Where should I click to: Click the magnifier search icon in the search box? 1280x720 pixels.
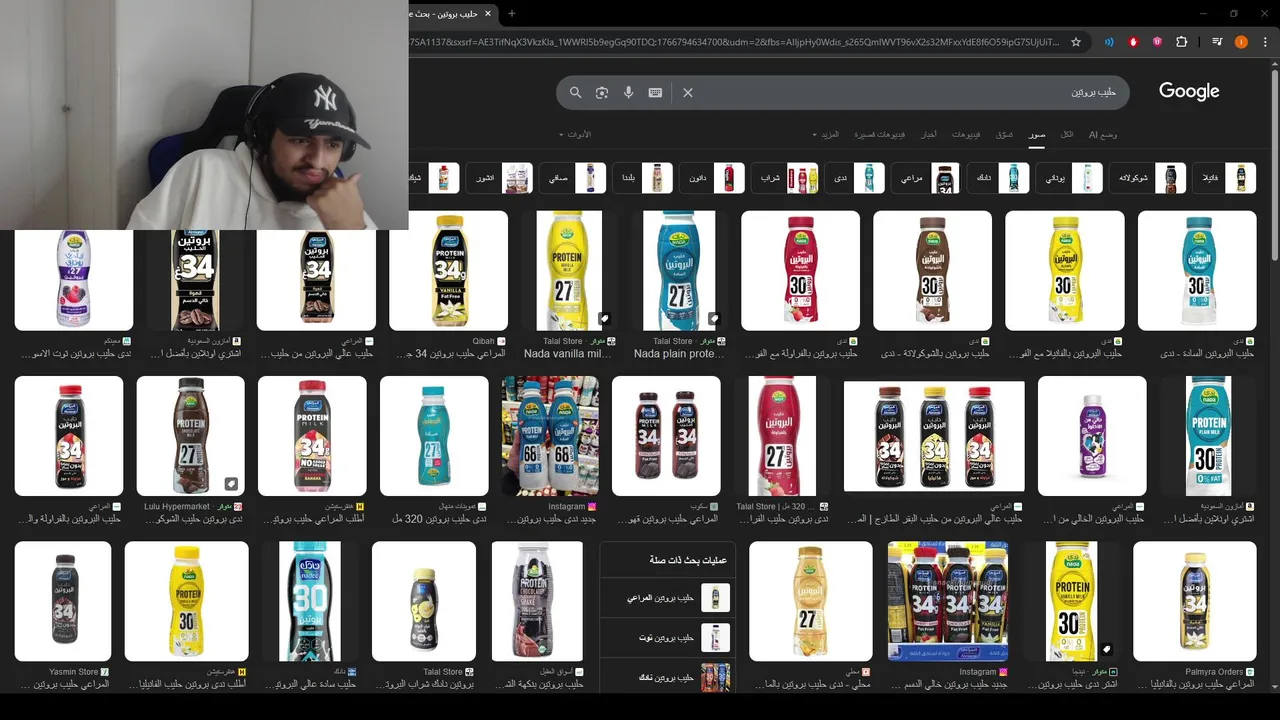tap(575, 92)
